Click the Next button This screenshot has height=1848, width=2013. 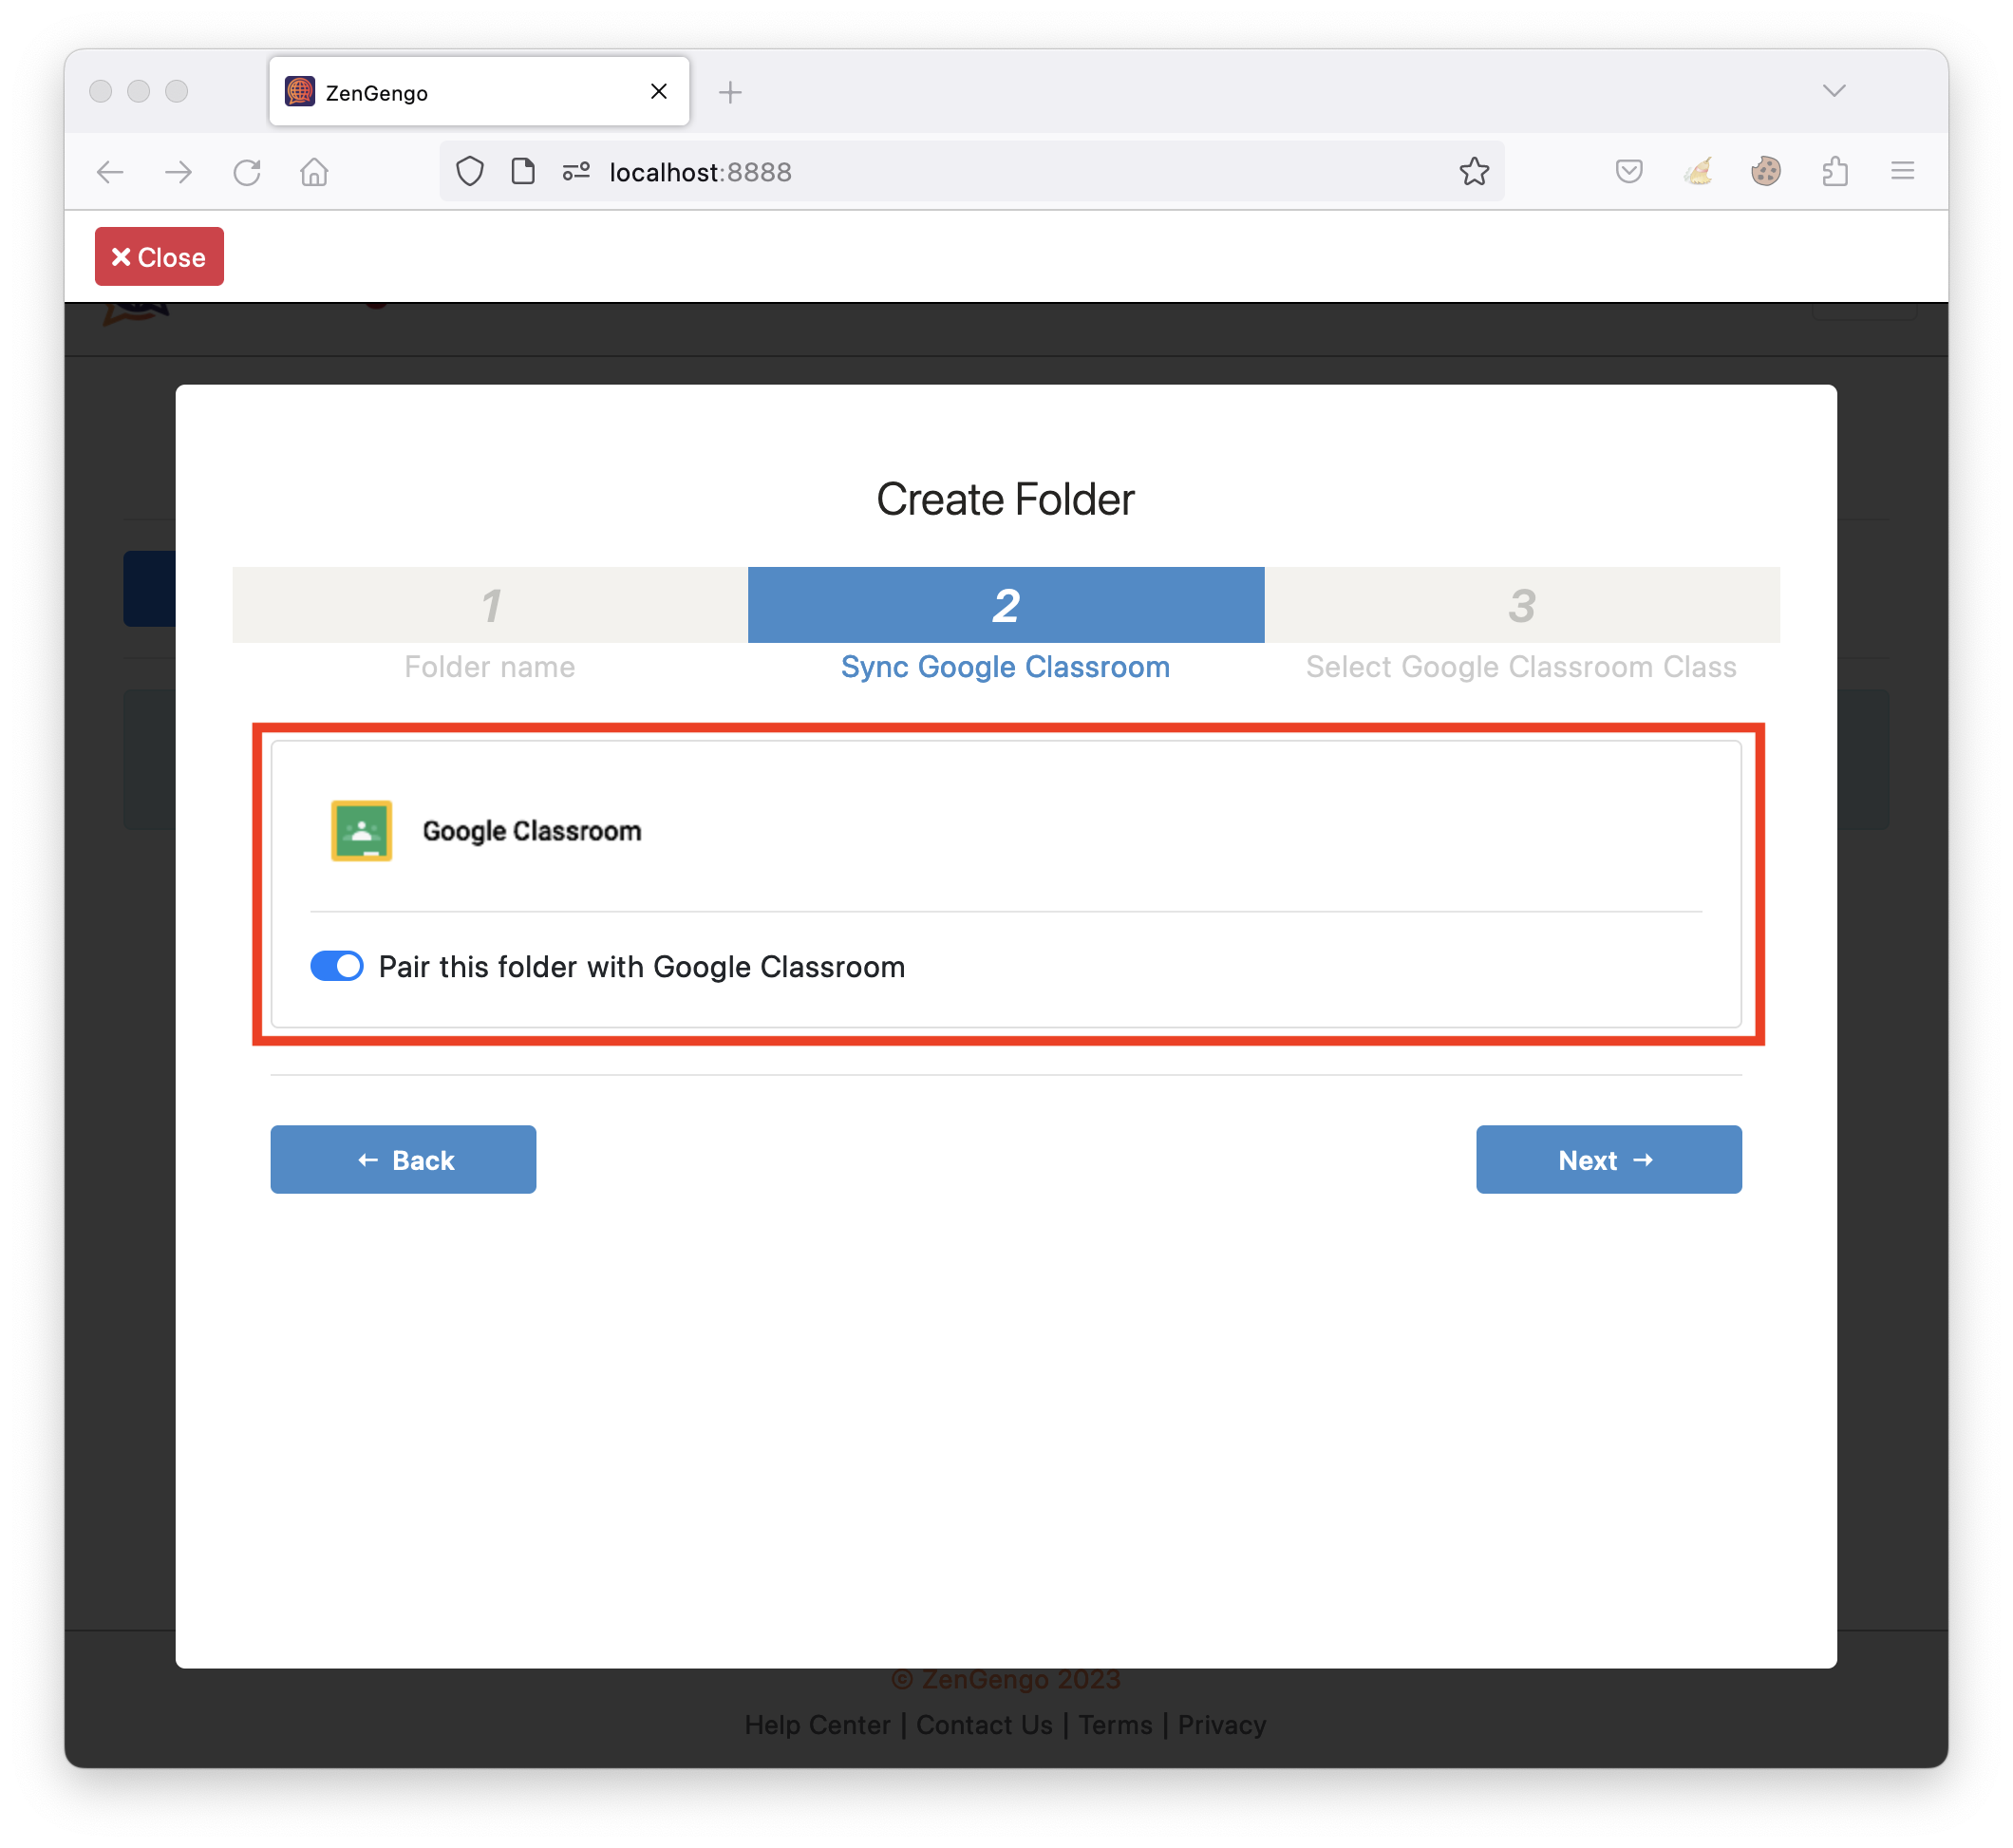1608,1159
